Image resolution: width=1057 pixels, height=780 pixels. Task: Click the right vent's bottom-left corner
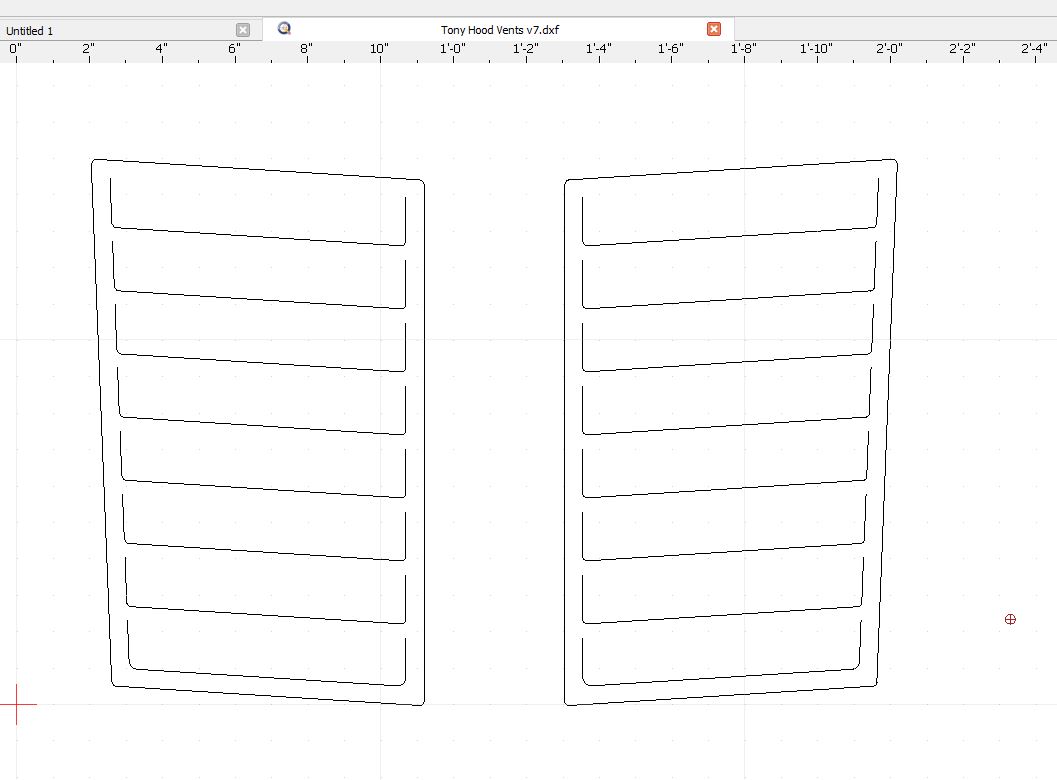[x=567, y=703]
